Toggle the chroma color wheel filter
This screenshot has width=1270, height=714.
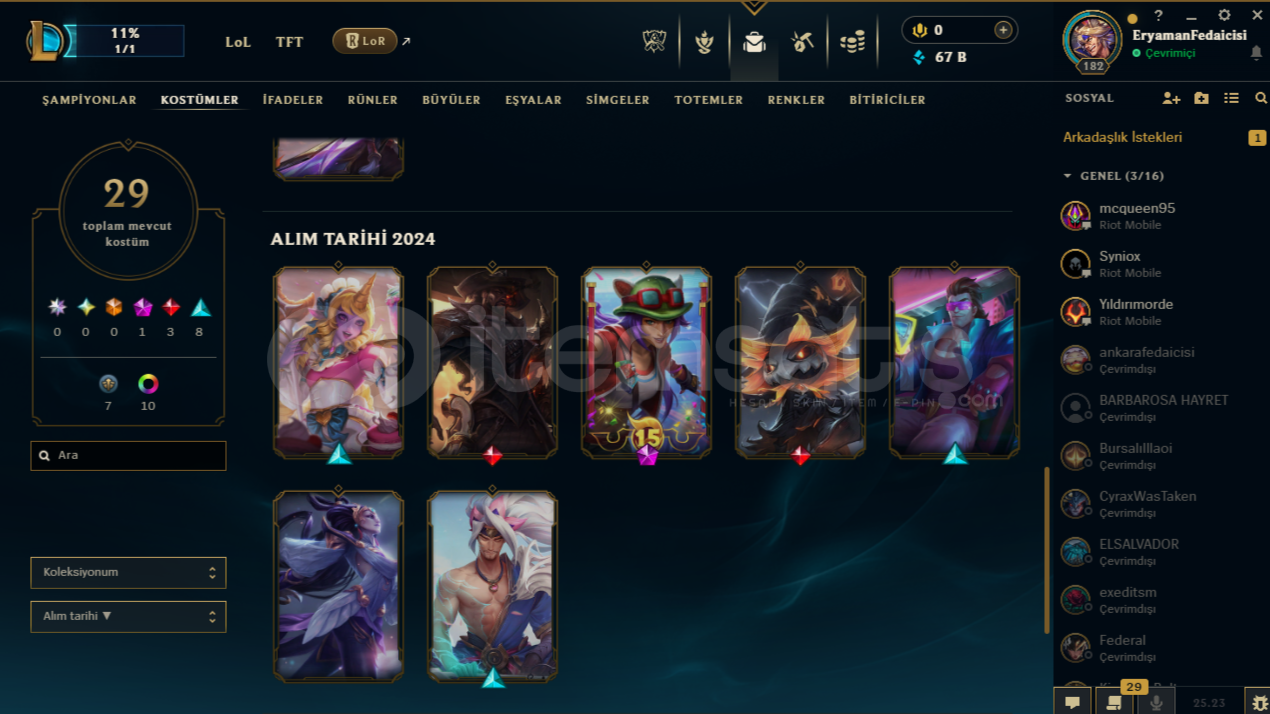click(148, 384)
